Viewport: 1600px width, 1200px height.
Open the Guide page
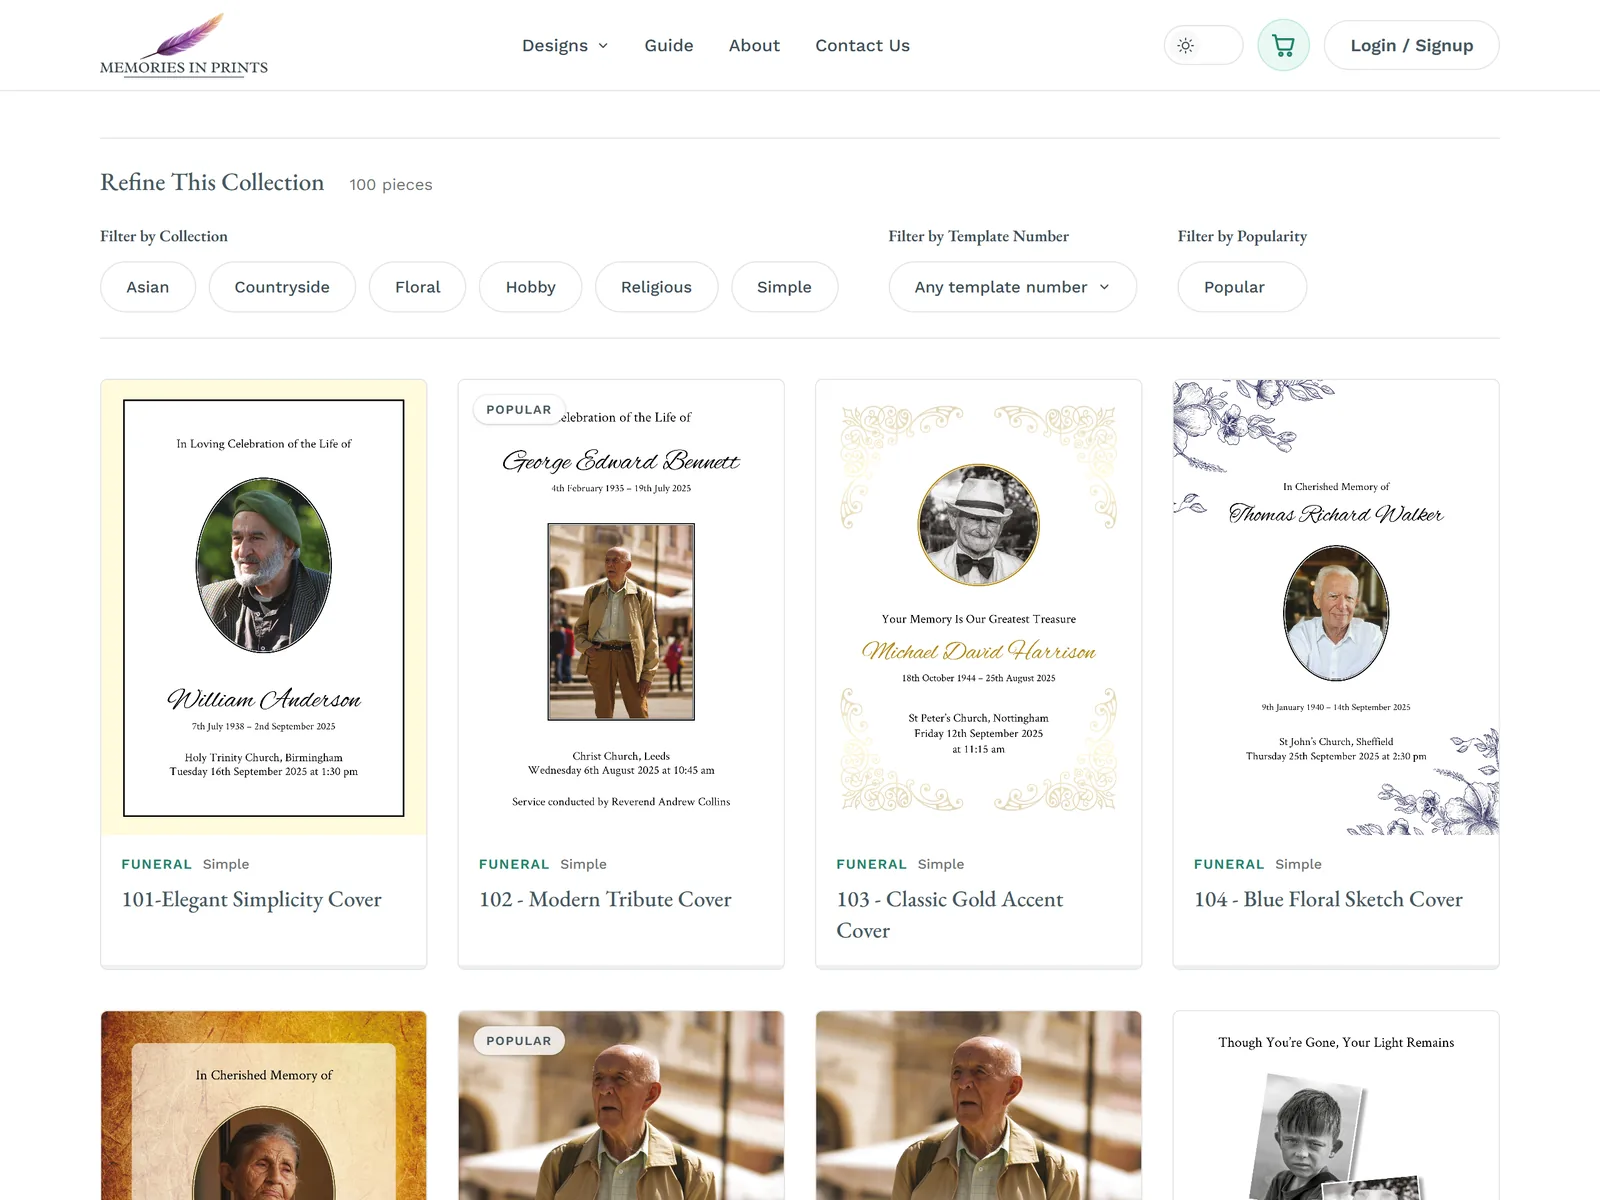tap(669, 45)
